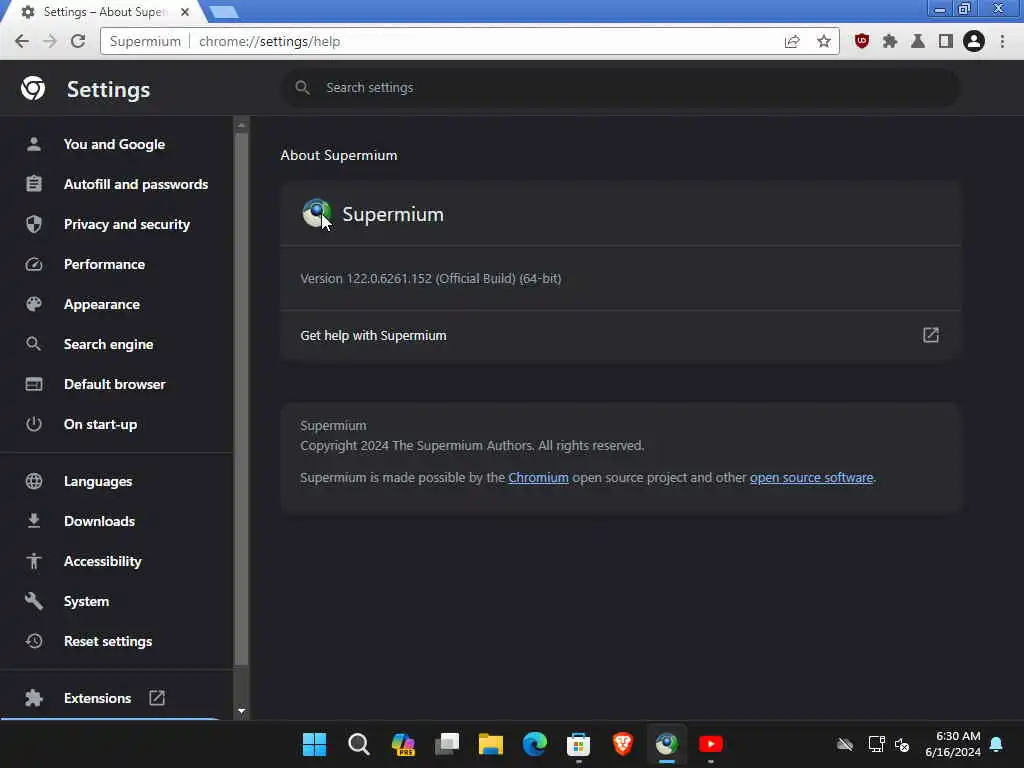Image resolution: width=1024 pixels, height=768 pixels.
Task: Open the Windows Start menu
Action: 314,744
